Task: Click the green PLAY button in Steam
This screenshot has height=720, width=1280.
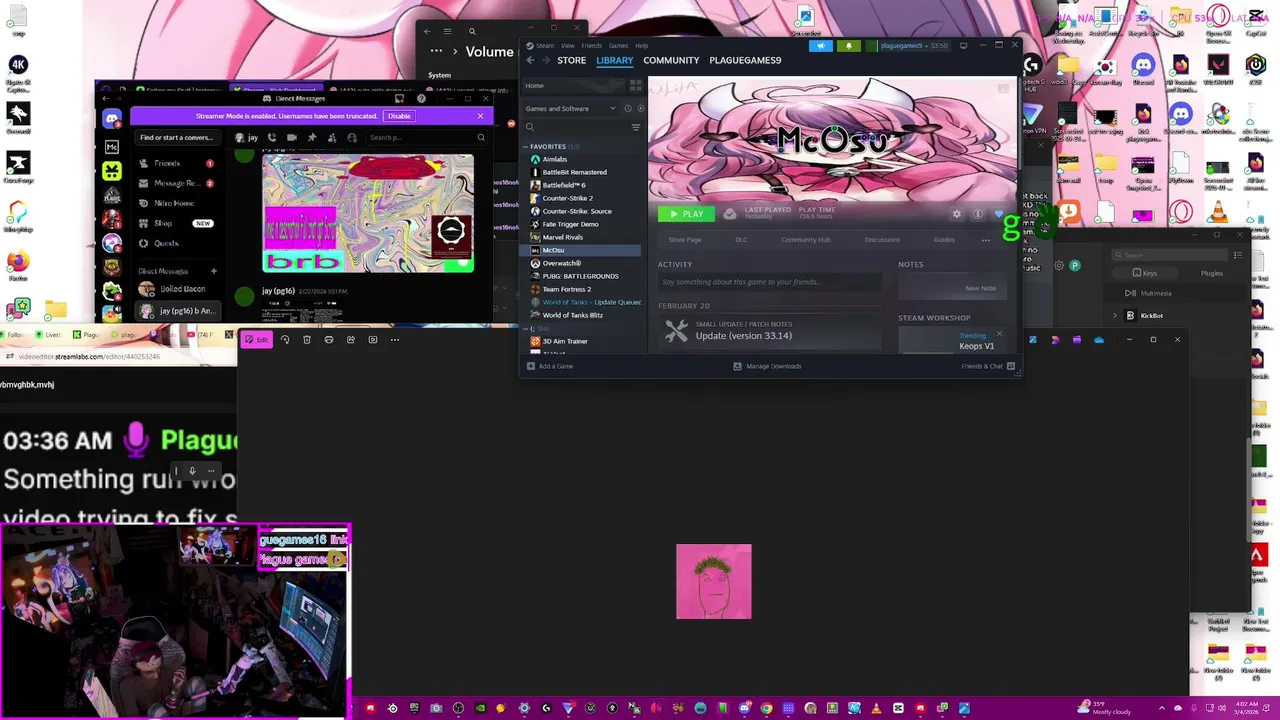Action: coord(686,214)
